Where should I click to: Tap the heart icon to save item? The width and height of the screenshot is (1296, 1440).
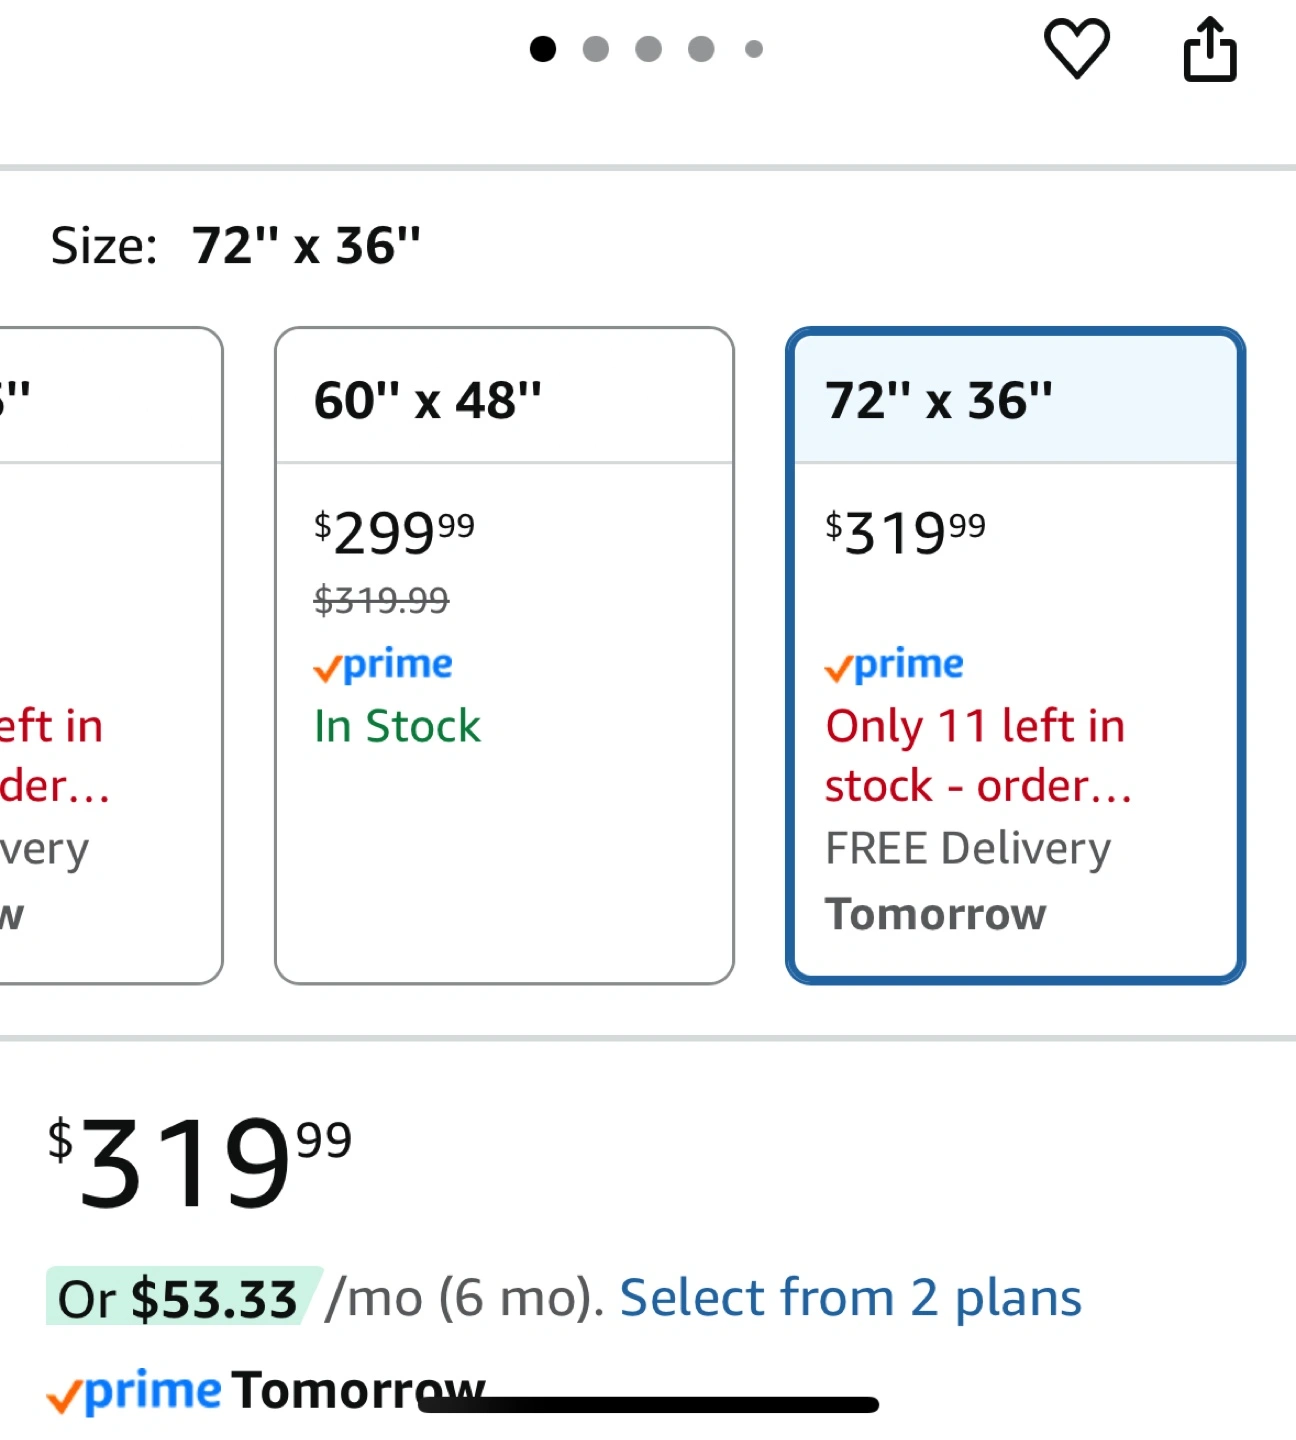(x=1076, y=48)
